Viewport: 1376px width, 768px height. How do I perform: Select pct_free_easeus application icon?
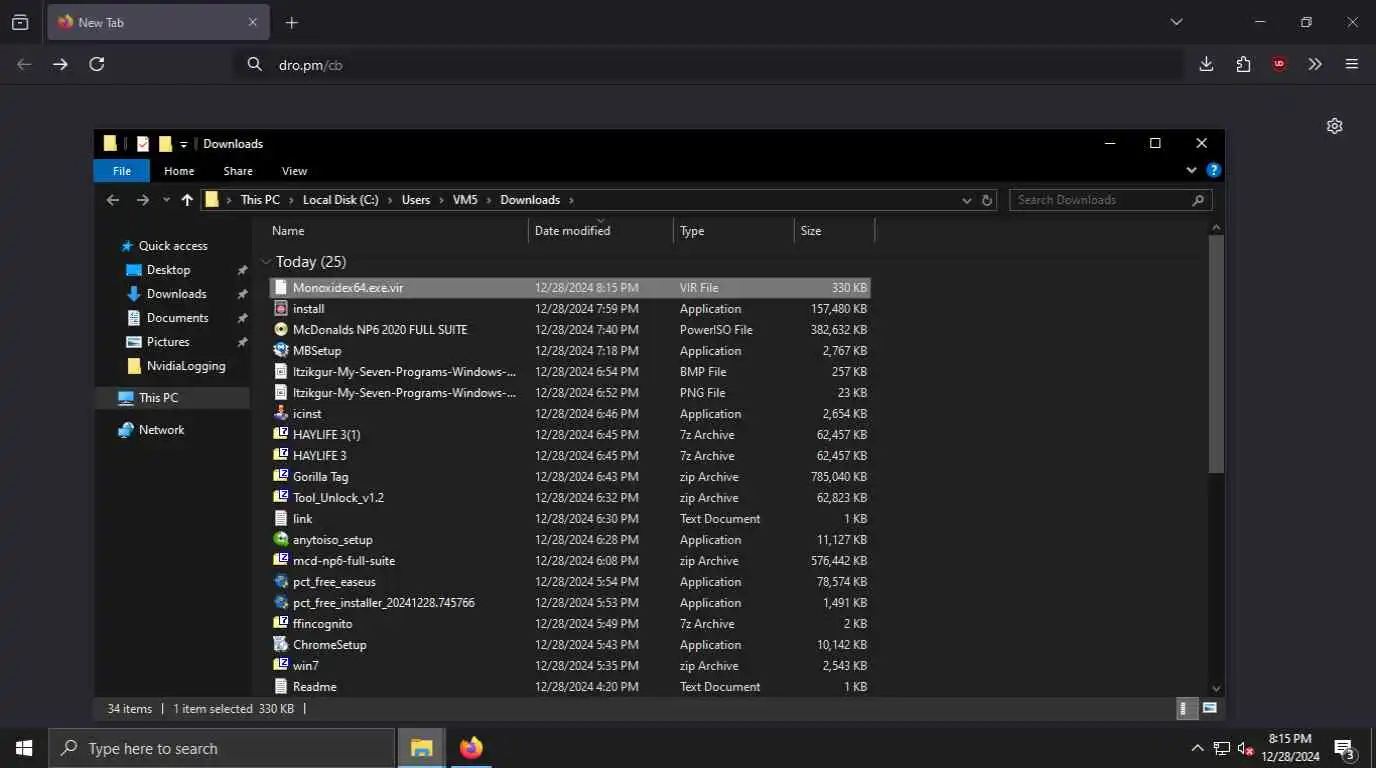[281, 582]
